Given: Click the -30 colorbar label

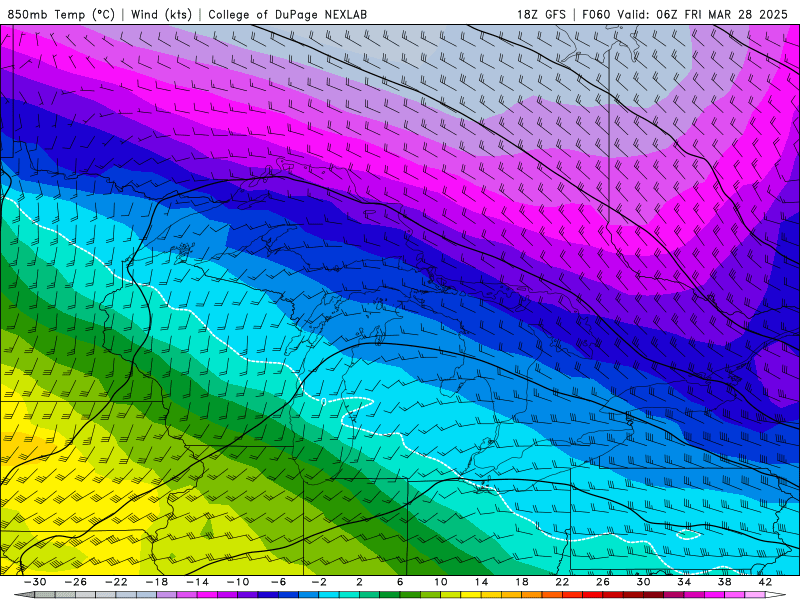Looking at the screenshot, I should pos(35,582).
